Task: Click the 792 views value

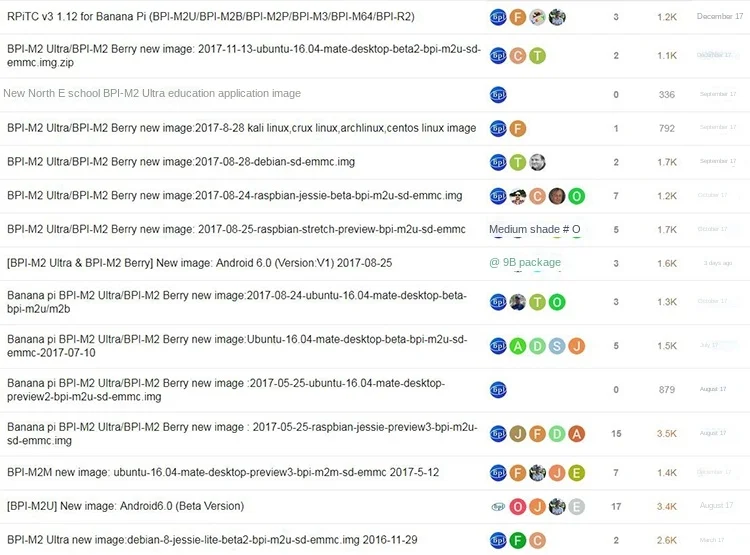Action: [x=666, y=129]
